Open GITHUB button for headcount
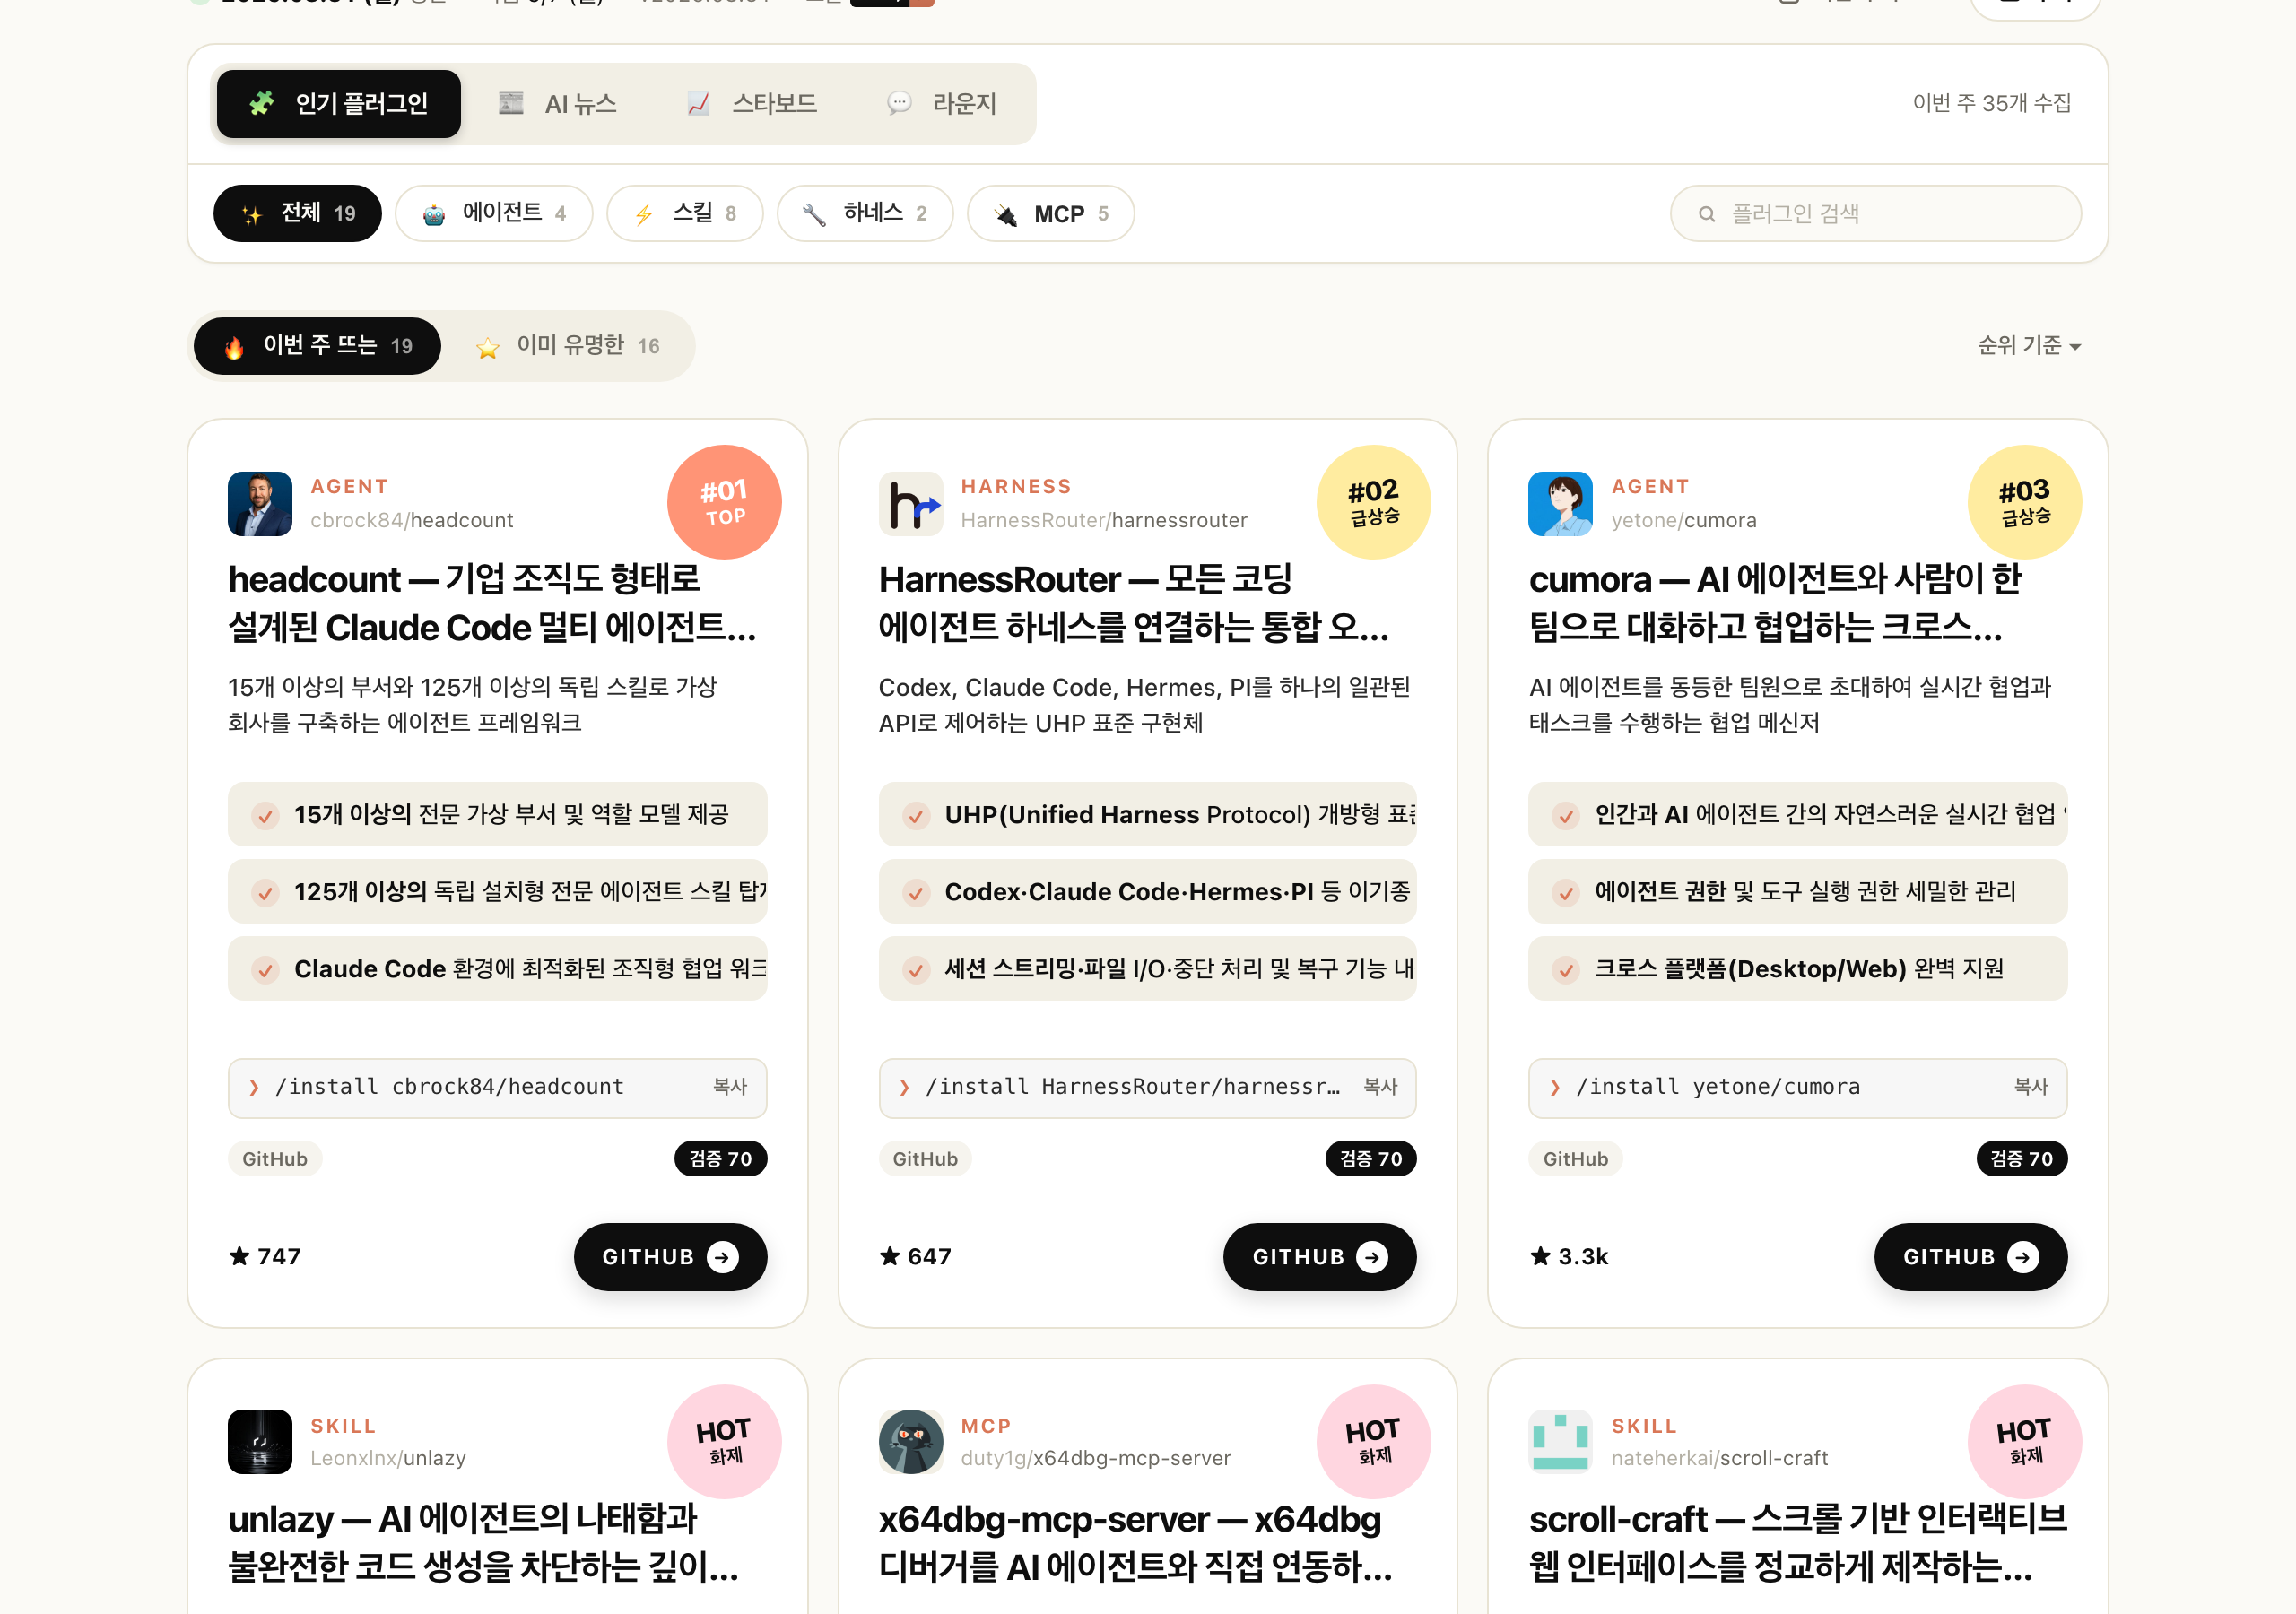Screen dimensions: 2296x1614 (x=670, y=1257)
